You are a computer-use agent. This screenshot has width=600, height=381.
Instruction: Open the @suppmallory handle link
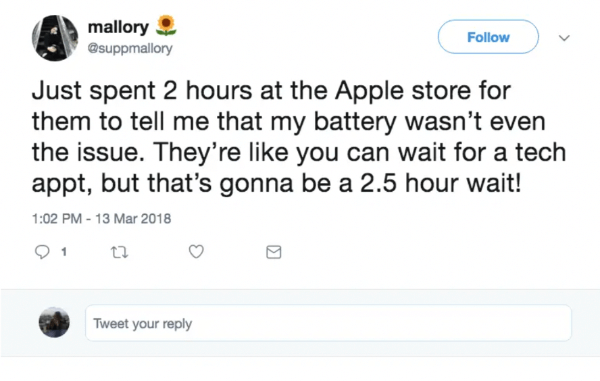pos(130,49)
